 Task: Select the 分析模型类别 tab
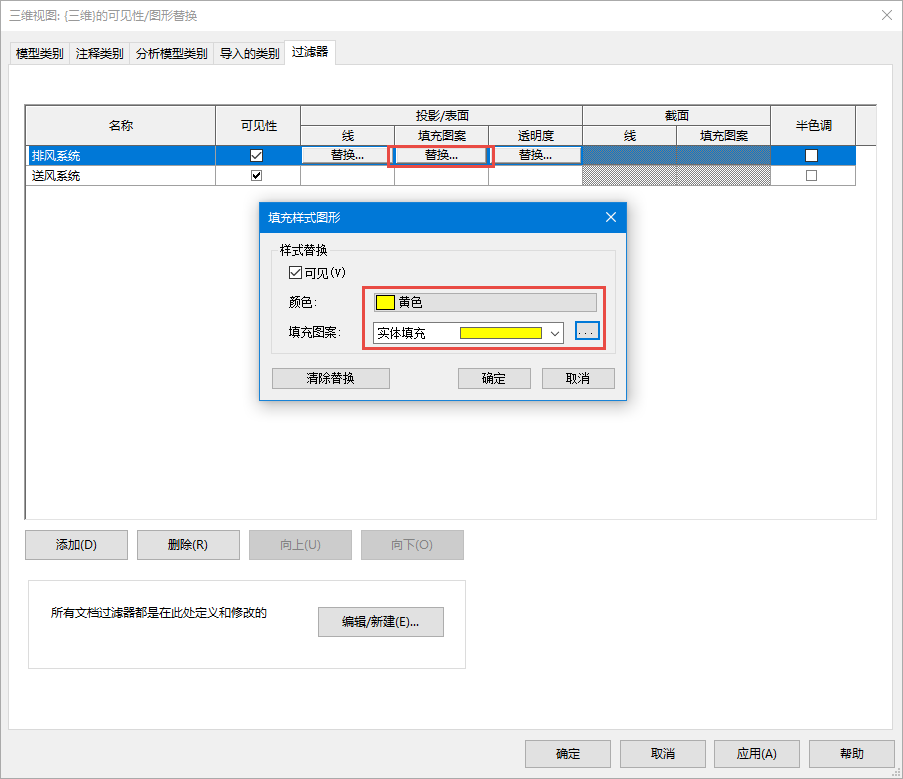click(172, 54)
